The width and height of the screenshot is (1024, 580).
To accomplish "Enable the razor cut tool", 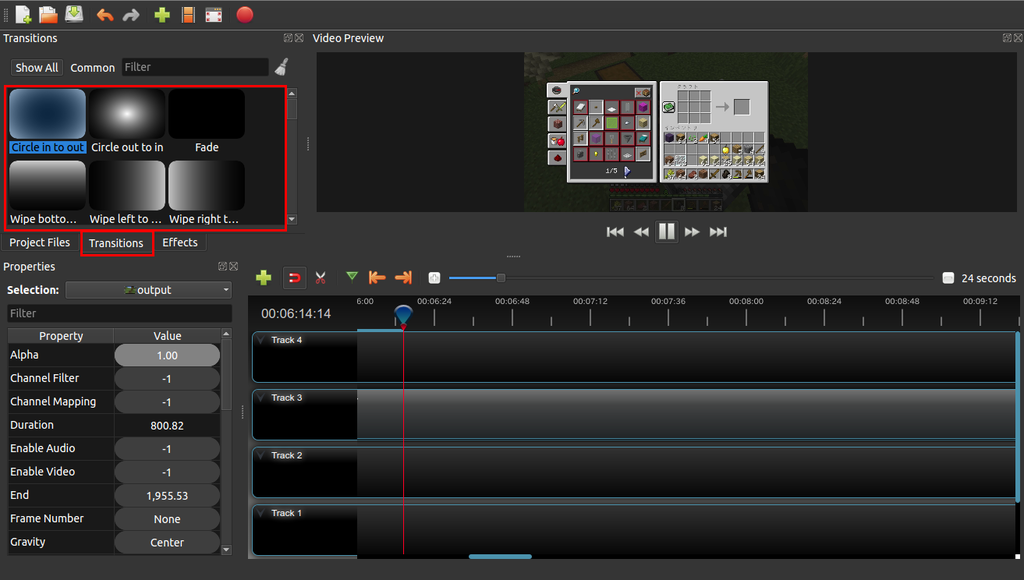I will [x=321, y=278].
